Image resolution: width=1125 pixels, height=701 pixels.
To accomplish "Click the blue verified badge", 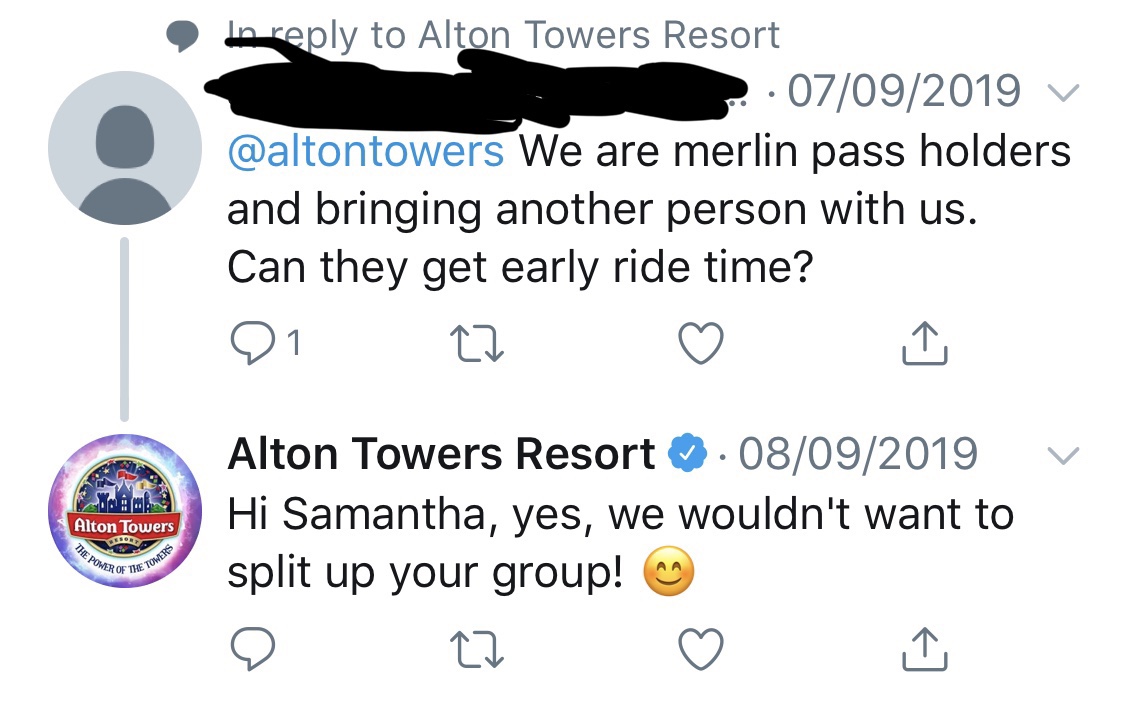I will (x=687, y=453).
